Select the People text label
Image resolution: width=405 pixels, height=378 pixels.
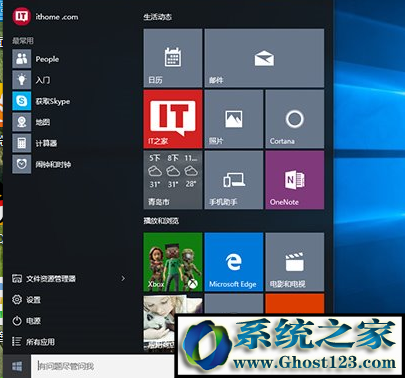[x=47, y=59]
